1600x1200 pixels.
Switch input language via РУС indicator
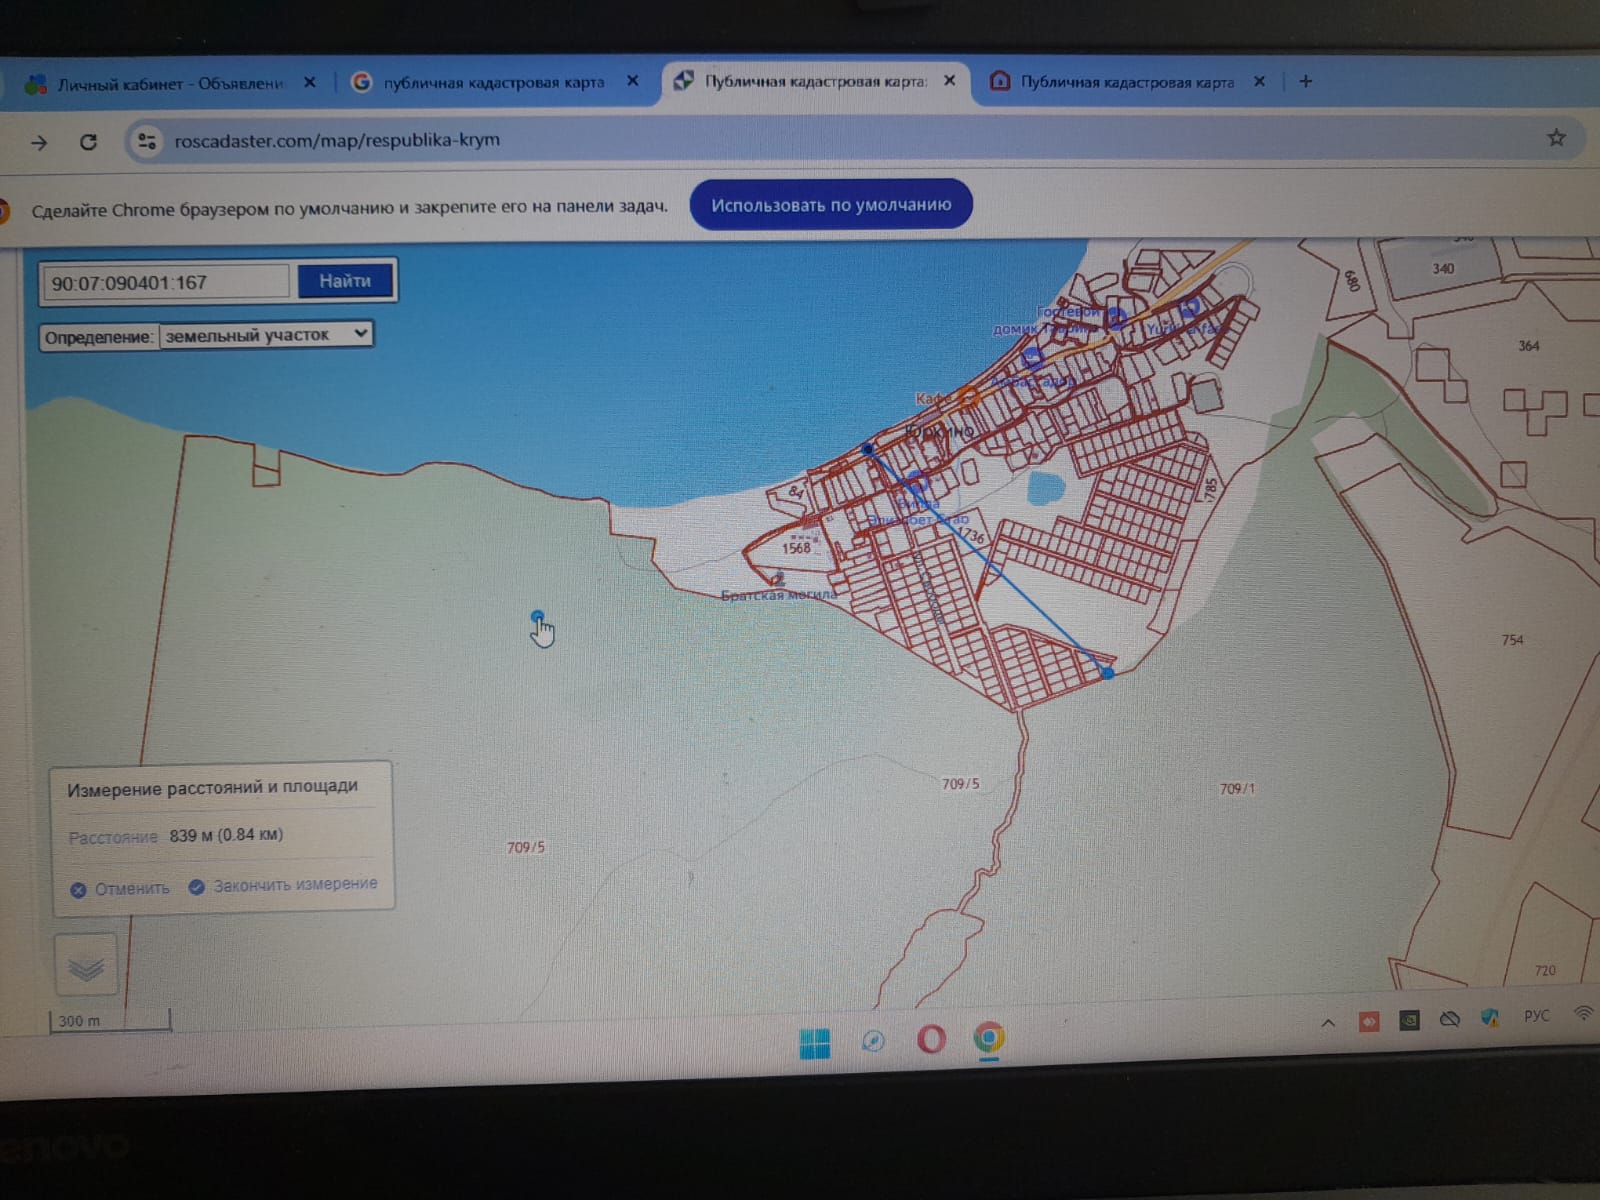(x=1536, y=1016)
